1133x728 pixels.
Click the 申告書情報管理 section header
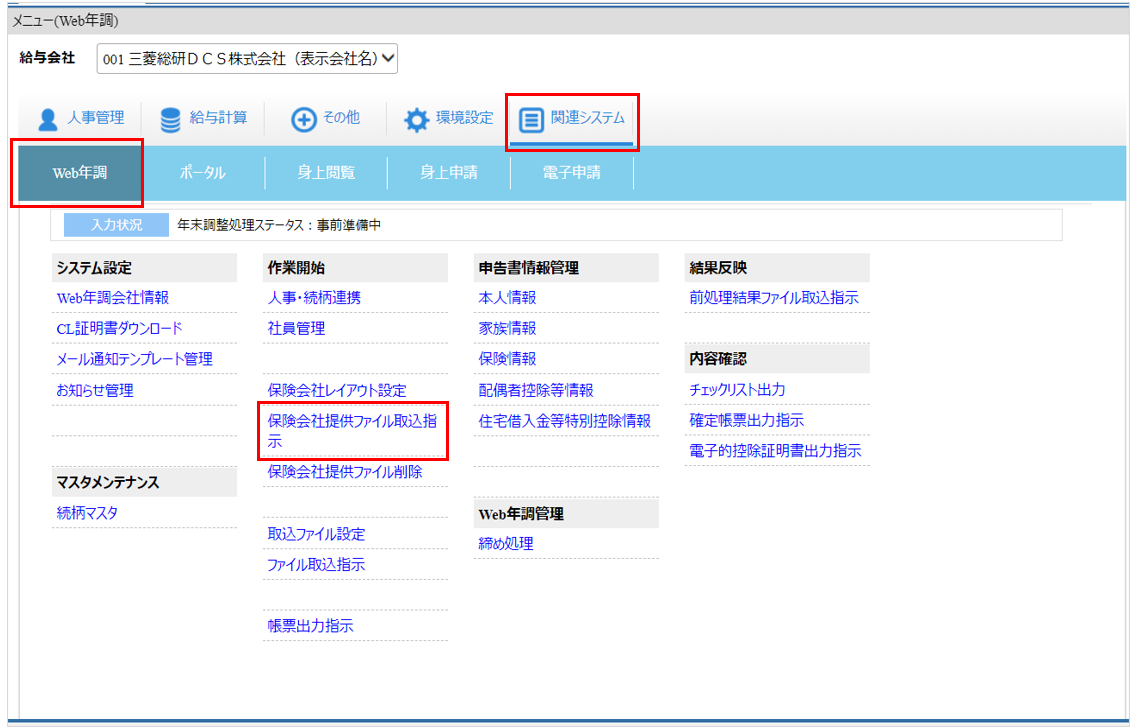(566, 268)
